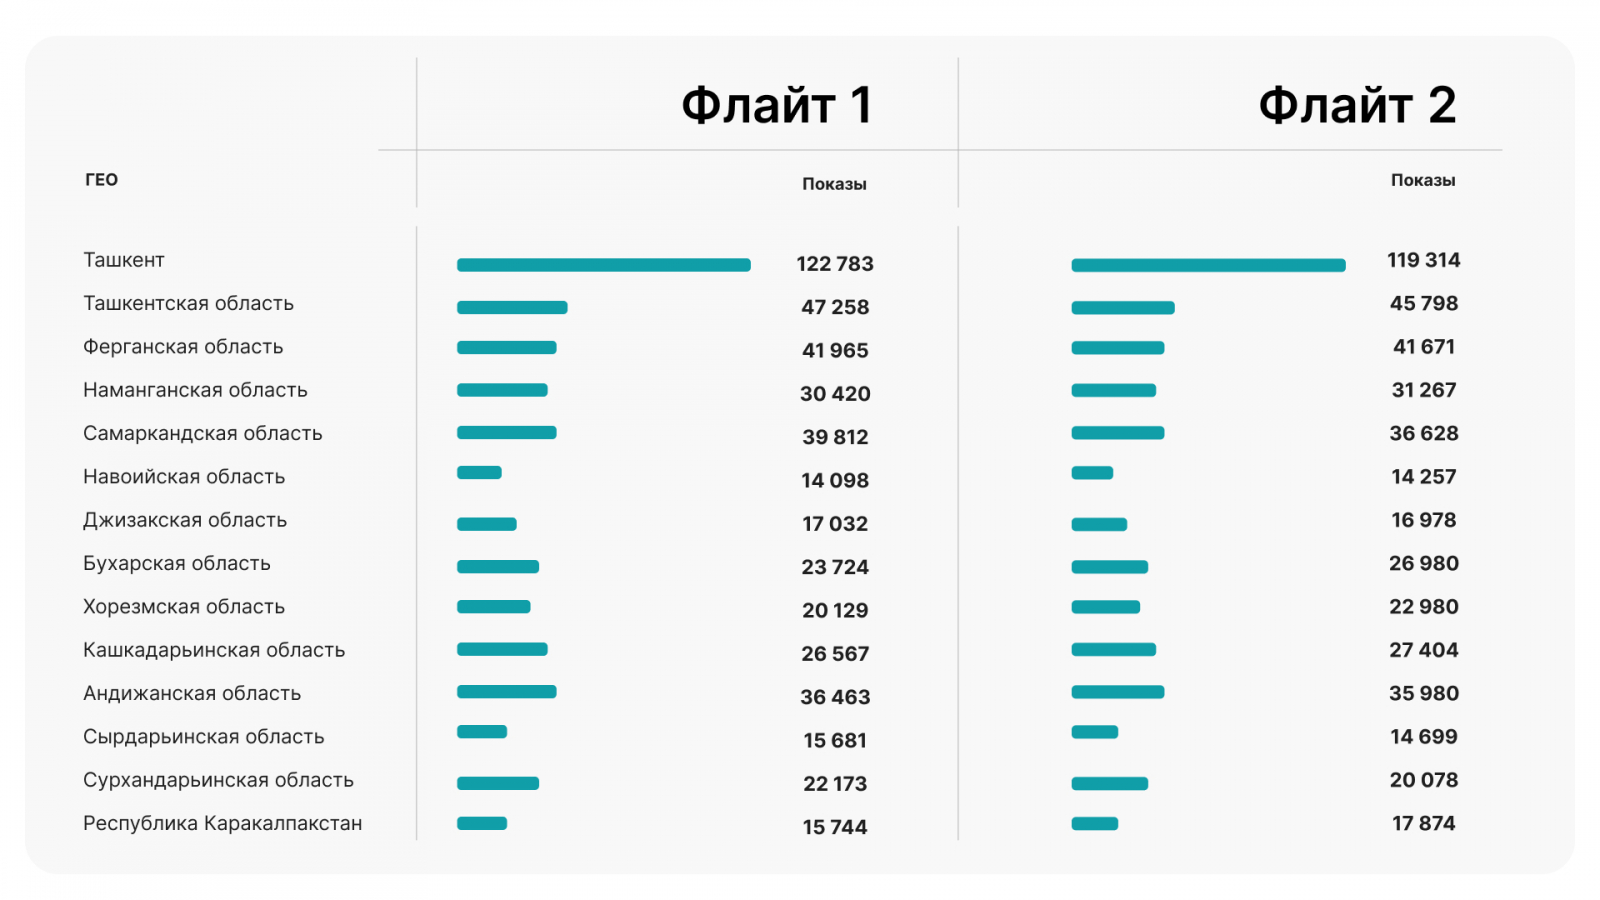Viewport: 1600px width, 900px height.
Task: Click the value 35 980
Action: click(1424, 693)
